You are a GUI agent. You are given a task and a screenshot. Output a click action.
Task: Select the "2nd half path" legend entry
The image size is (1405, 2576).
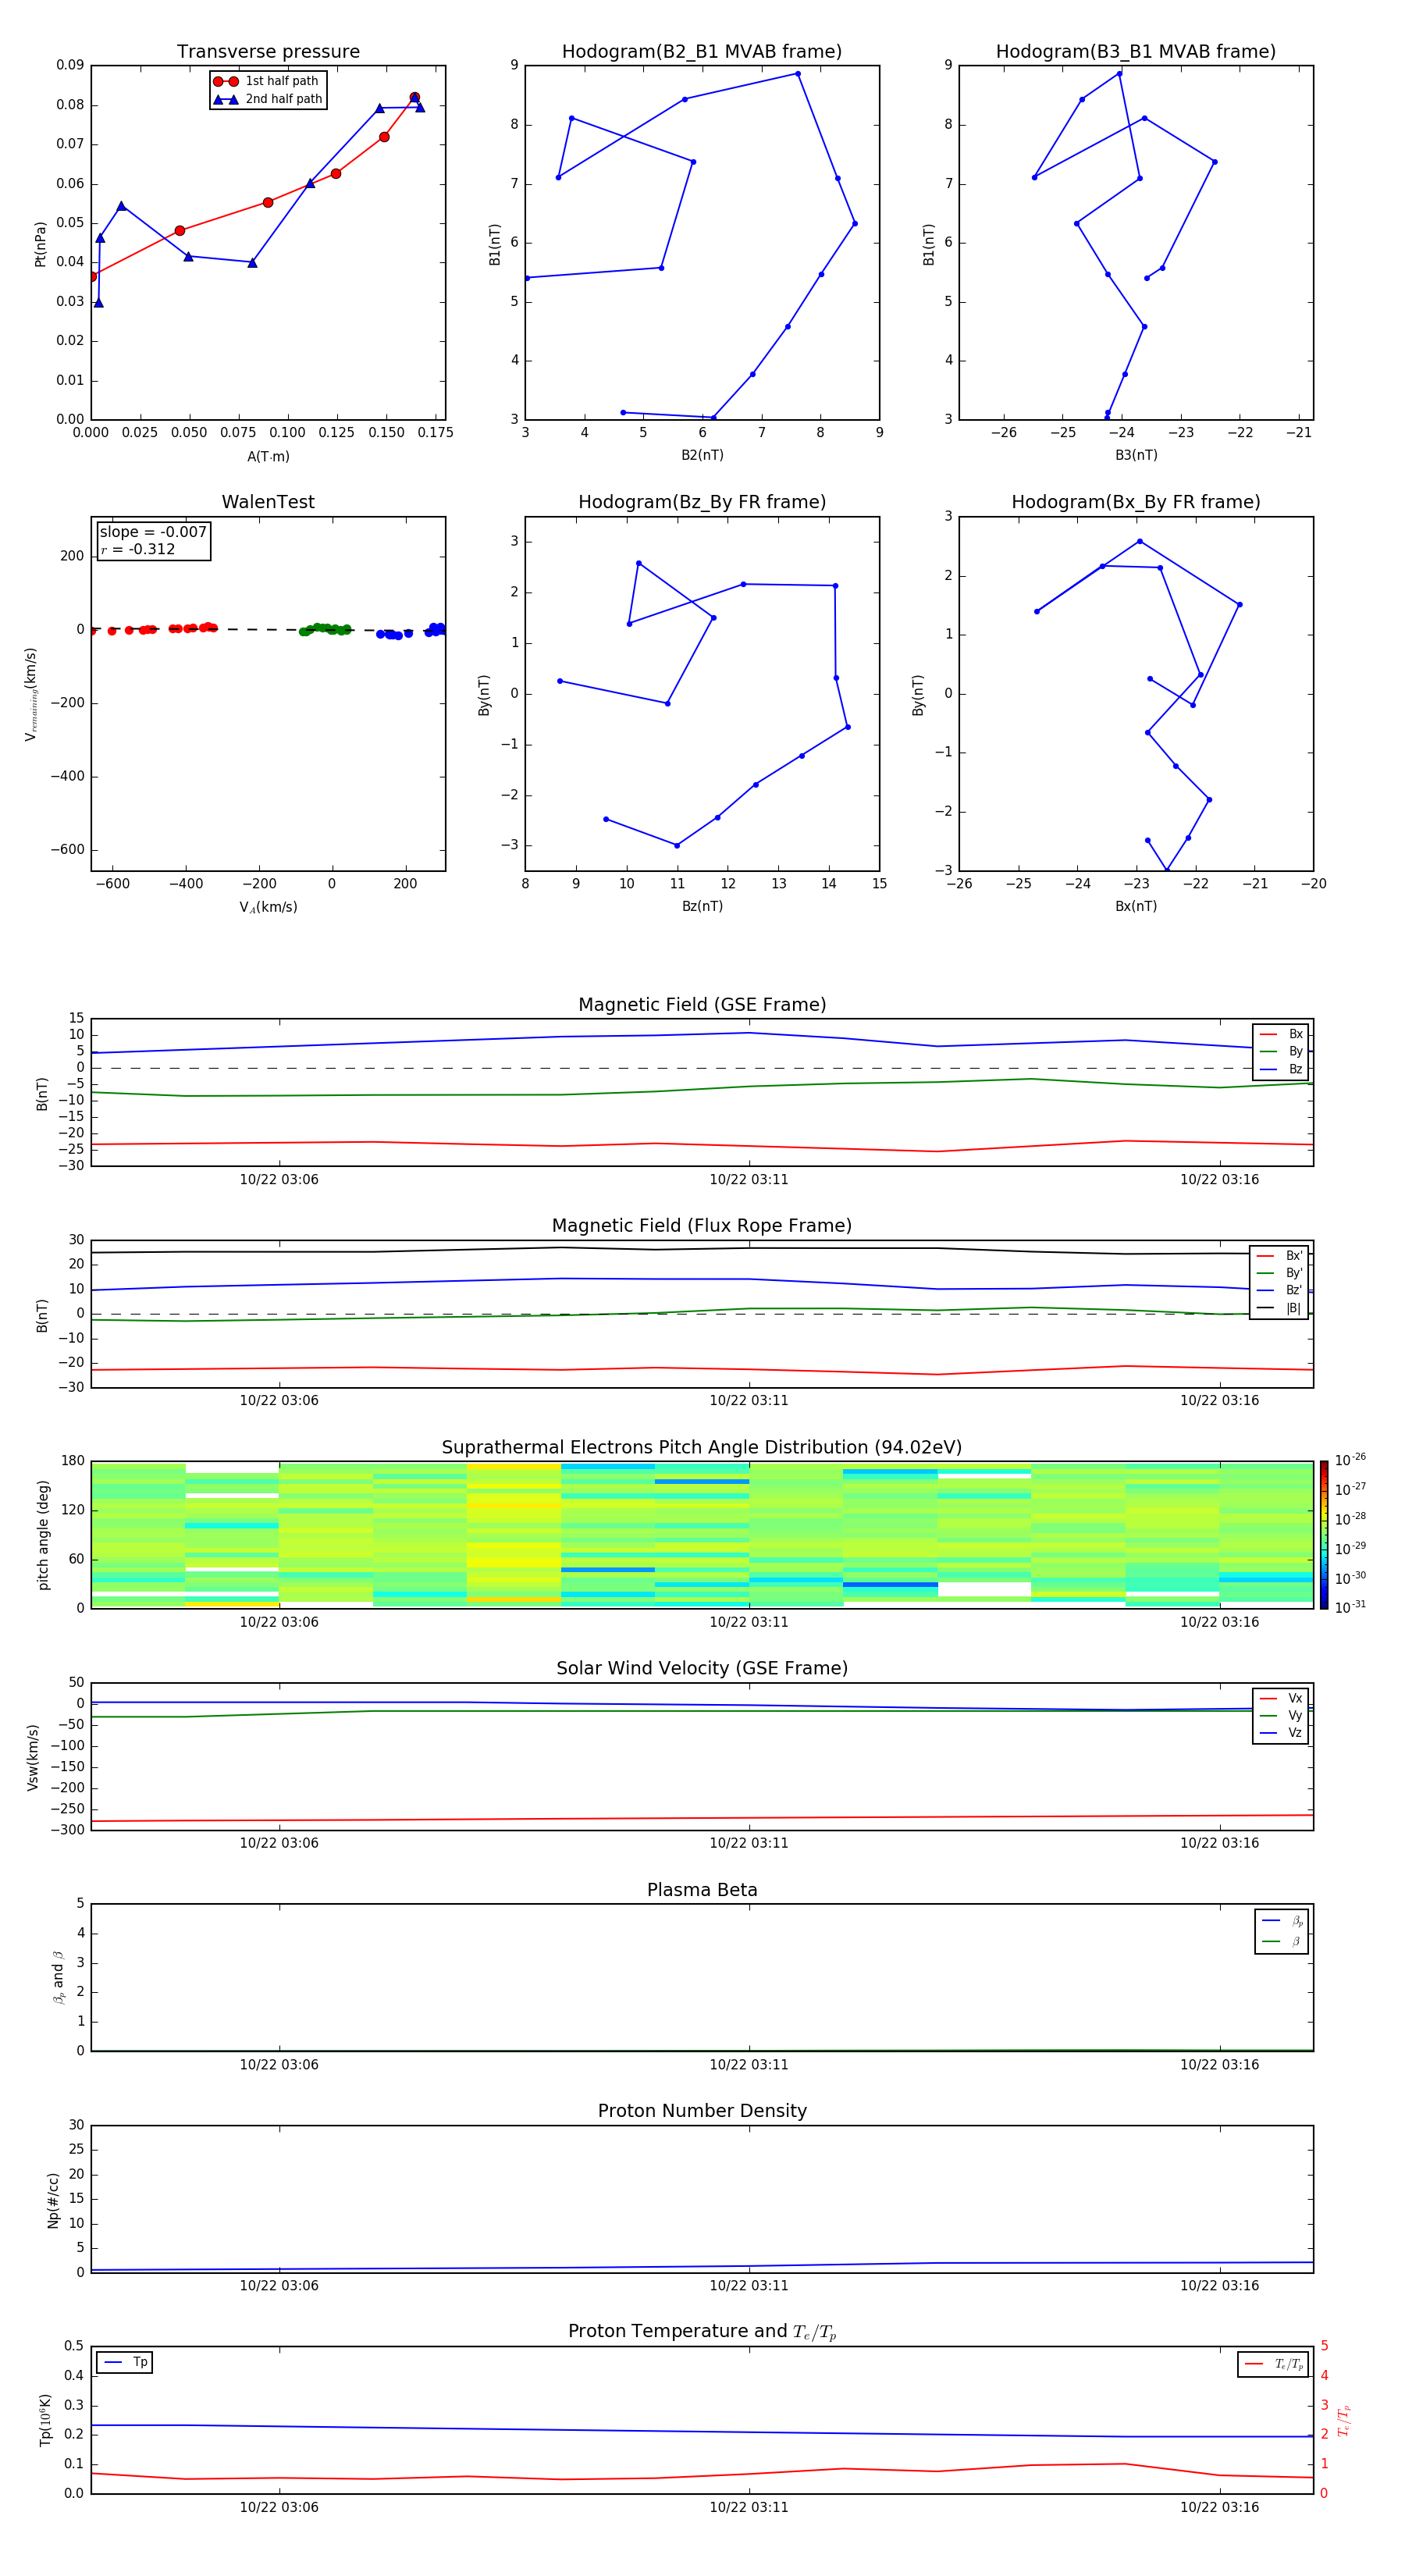268,99
